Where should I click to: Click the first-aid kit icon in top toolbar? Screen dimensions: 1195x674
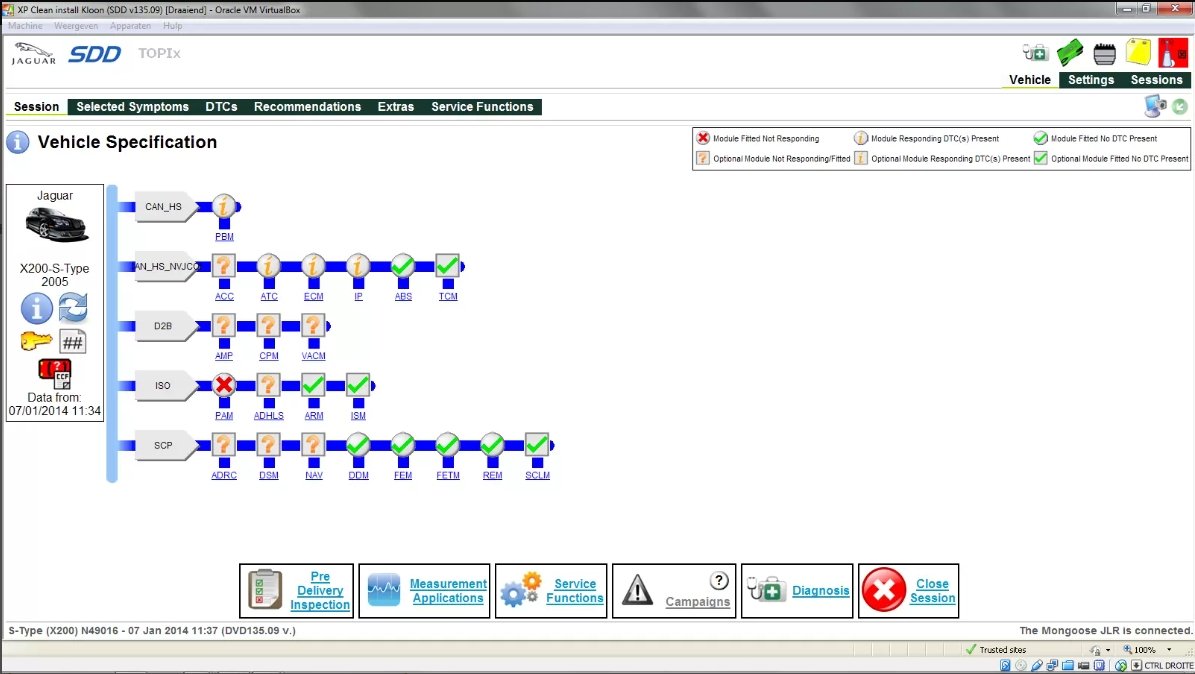coord(1036,53)
